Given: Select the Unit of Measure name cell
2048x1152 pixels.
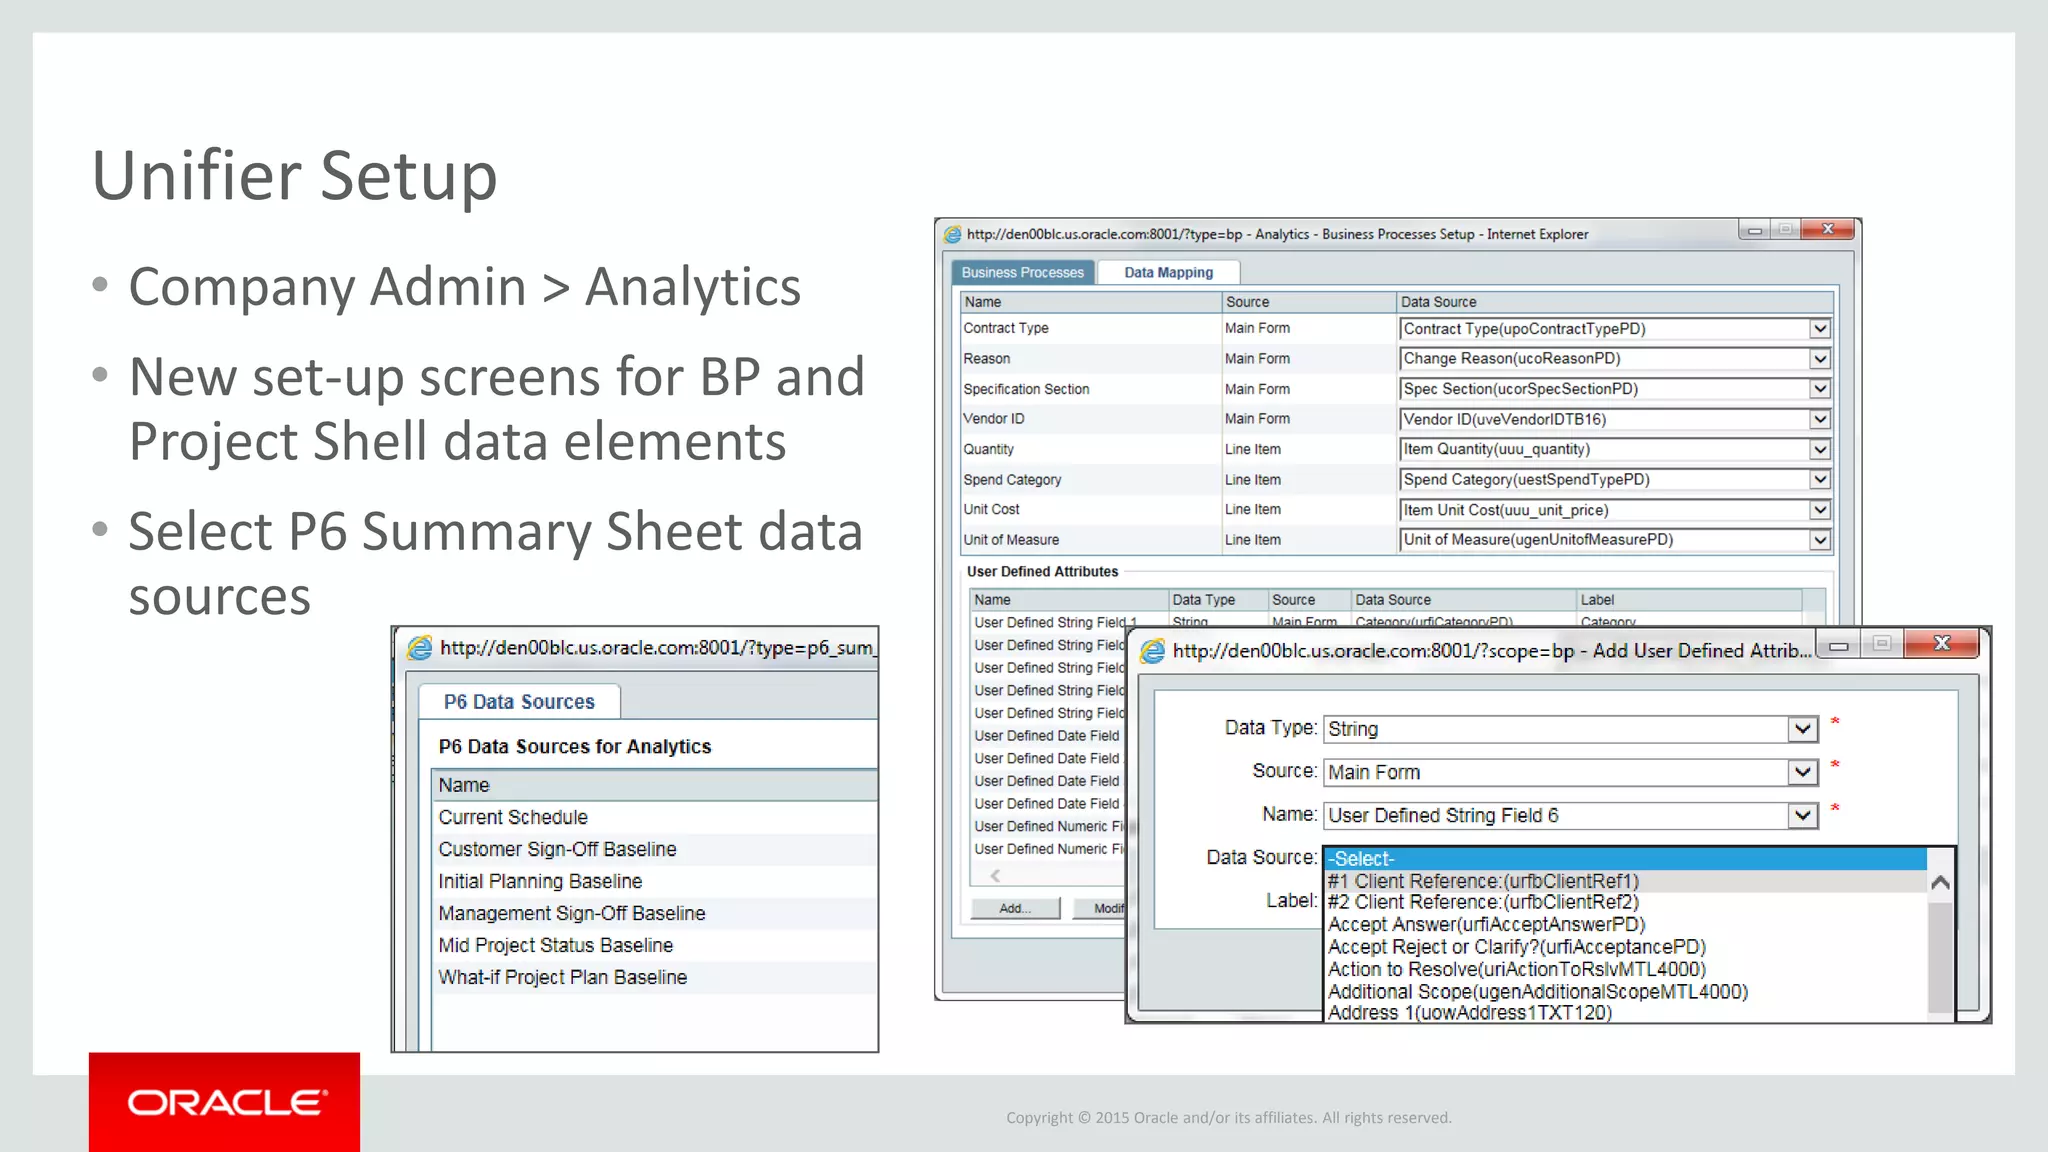Looking at the screenshot, I should 1090,540.
